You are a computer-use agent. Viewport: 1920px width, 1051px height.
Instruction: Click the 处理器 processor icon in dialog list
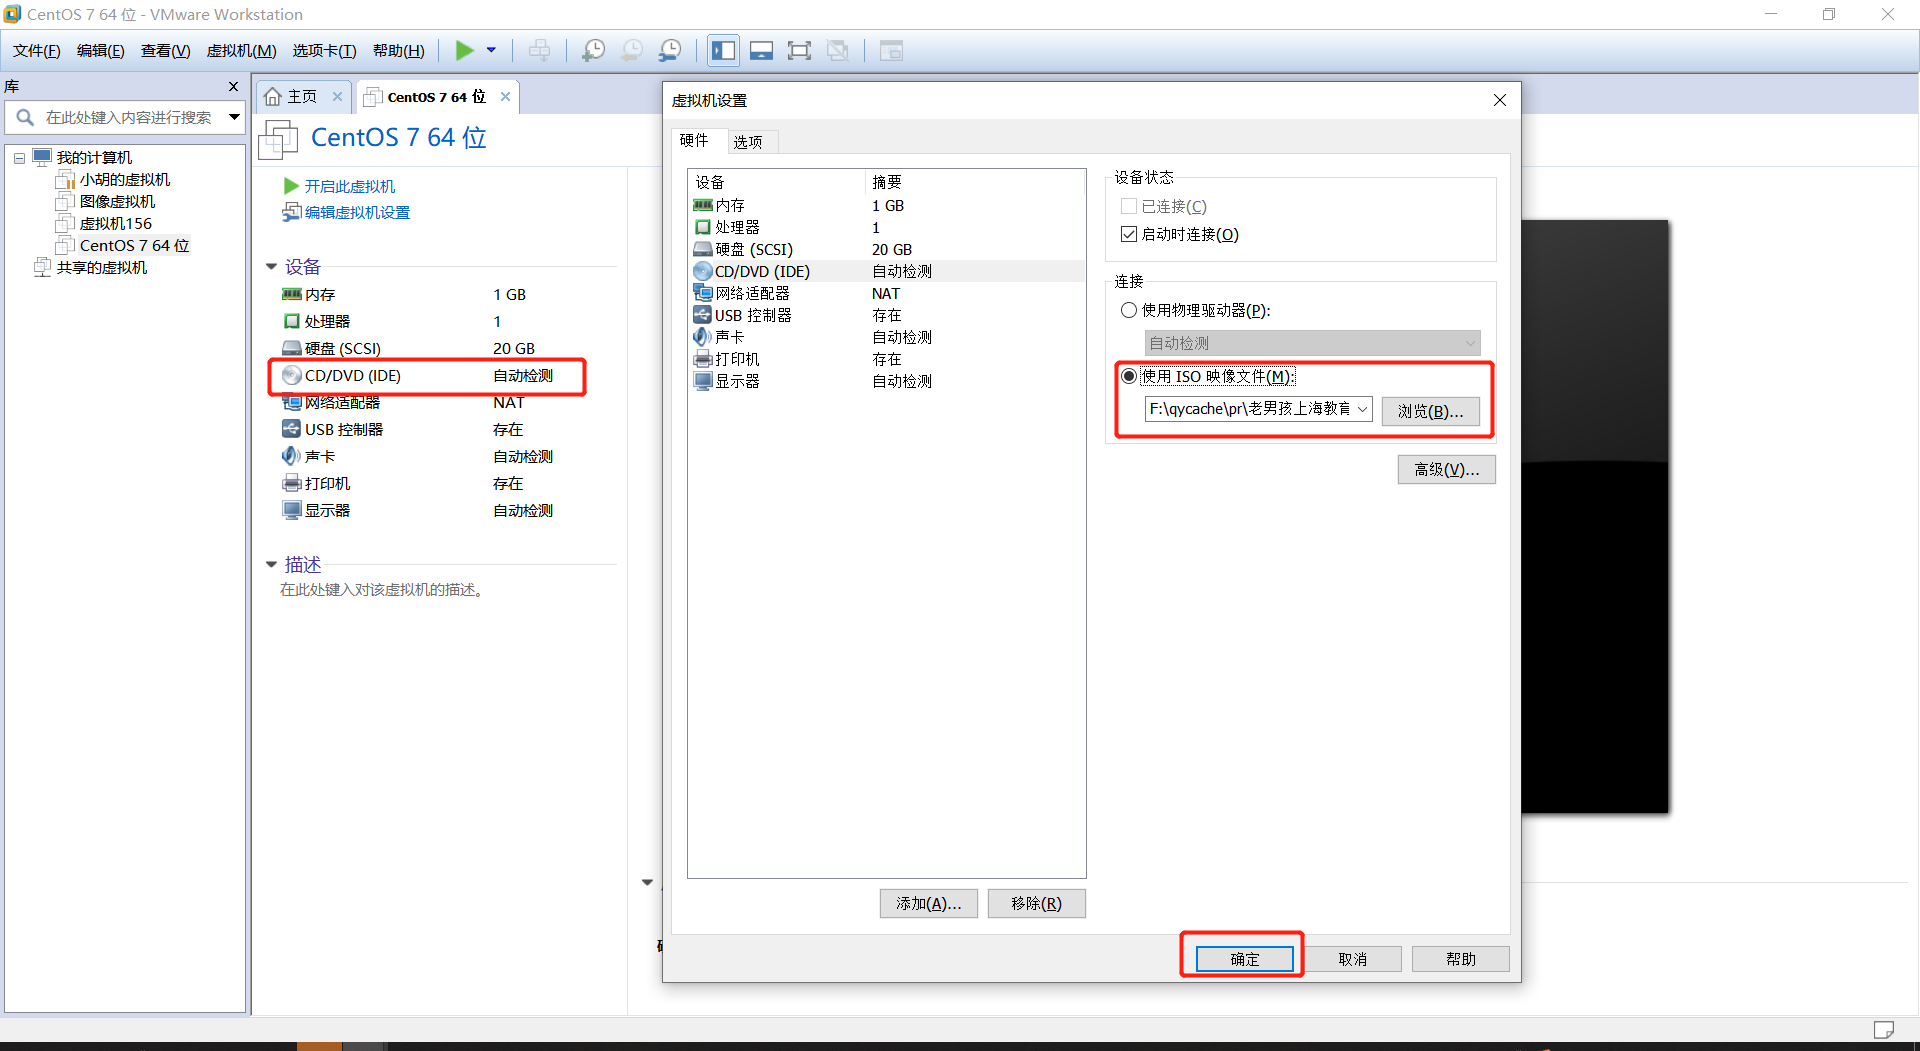click(703, 227)
